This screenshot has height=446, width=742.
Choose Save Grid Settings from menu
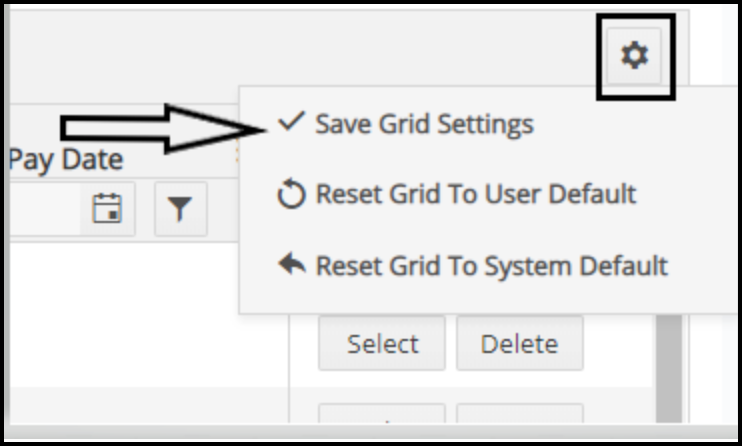point(424,124)
